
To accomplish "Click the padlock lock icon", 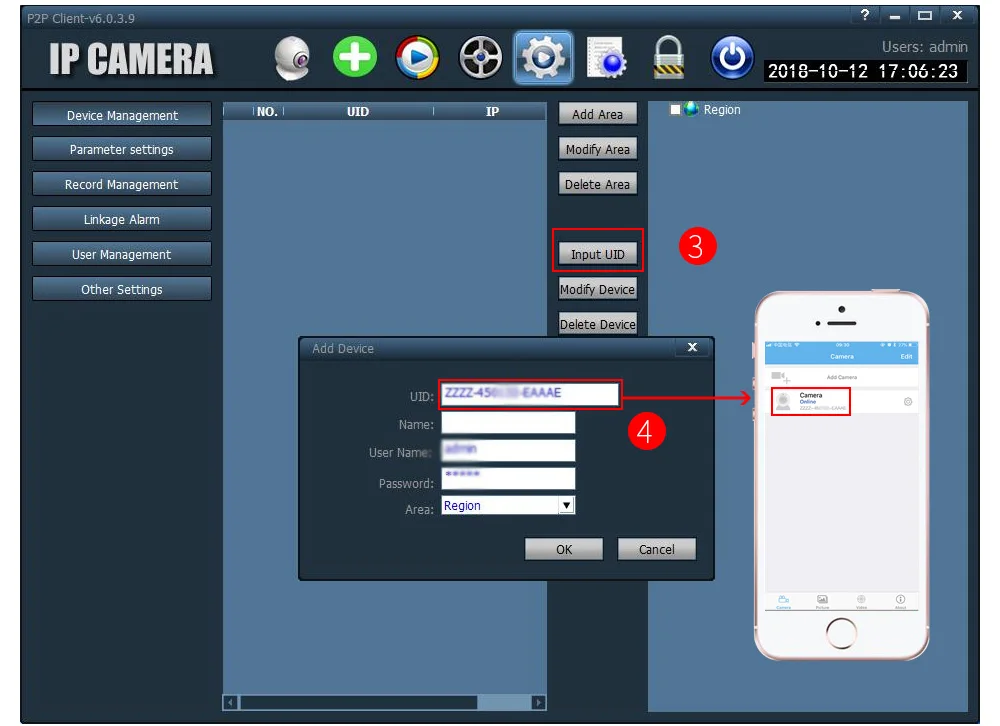I will tap(668, 57).
